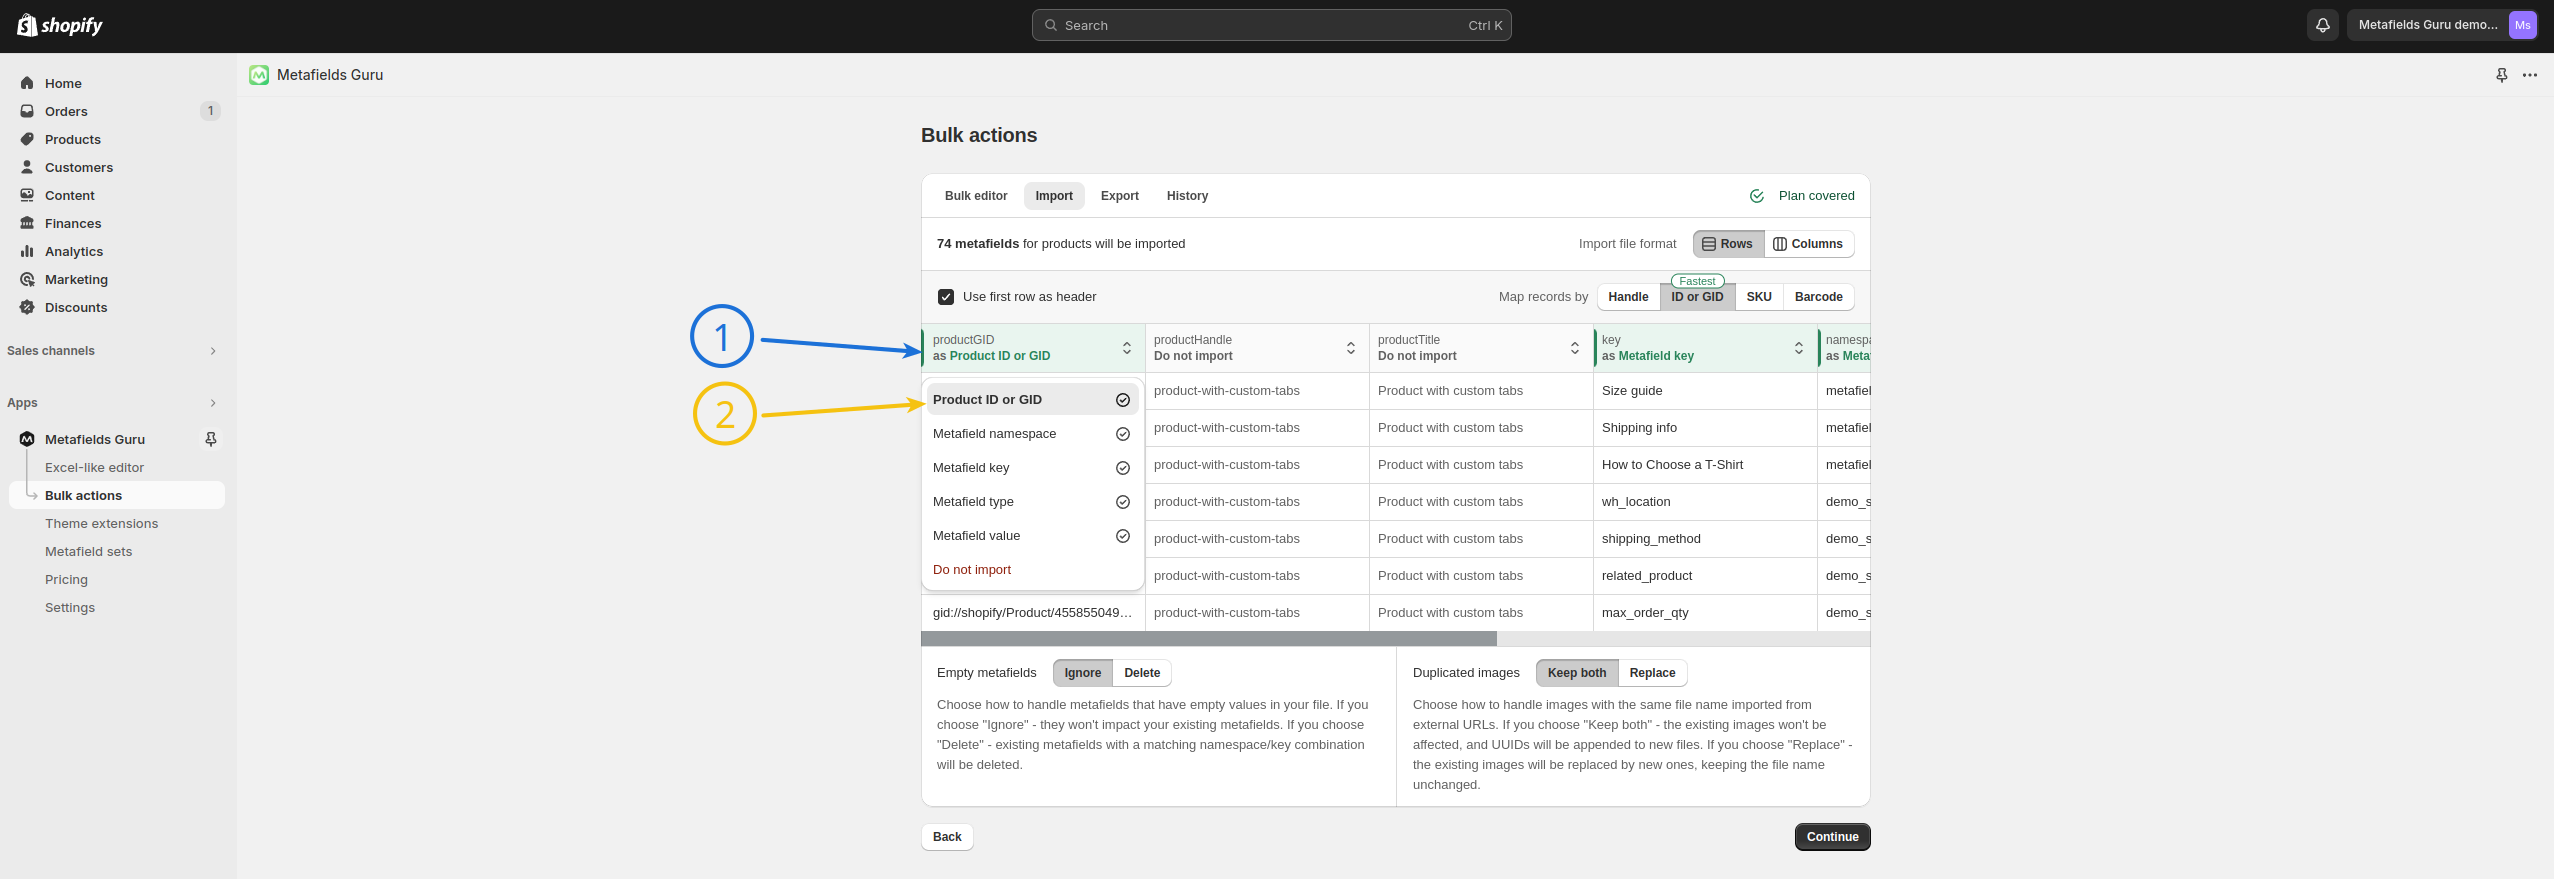Open the productTitle column mapping dropdown

pyautogui.click(x=1480, y=348)
